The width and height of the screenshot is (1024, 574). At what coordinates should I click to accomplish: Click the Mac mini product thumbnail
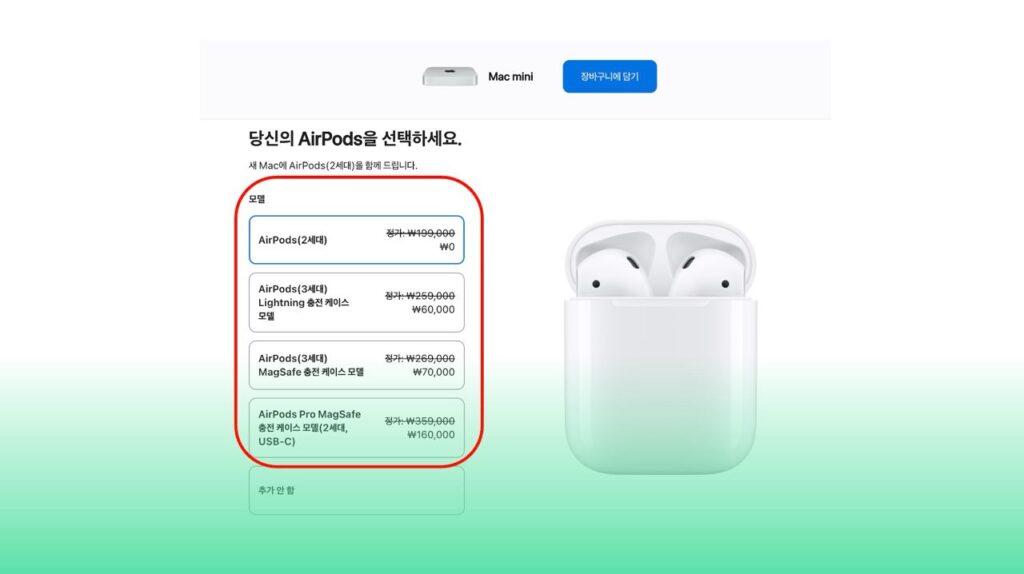[449, 76]
